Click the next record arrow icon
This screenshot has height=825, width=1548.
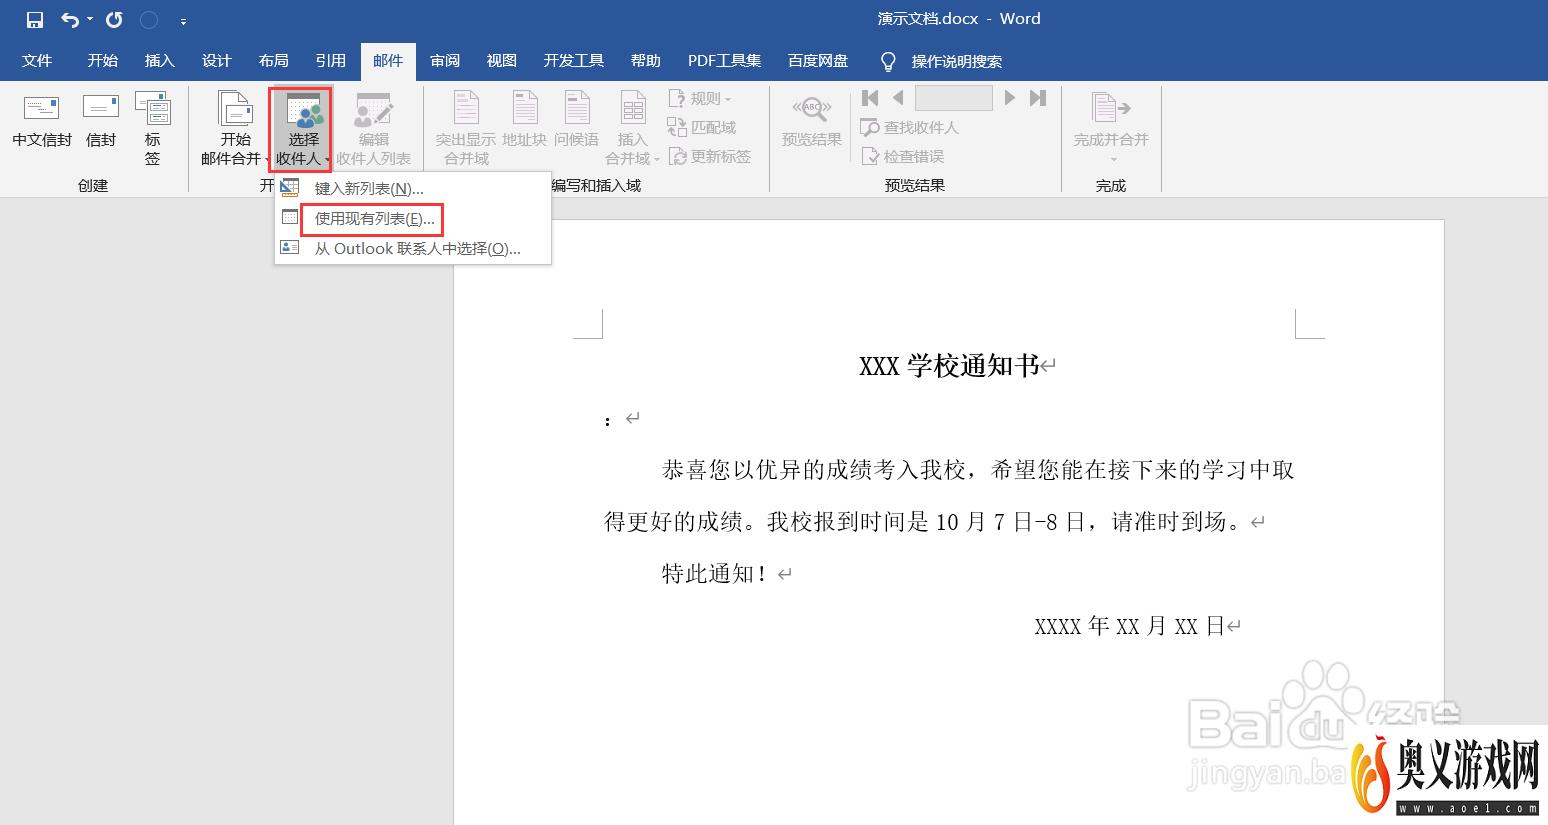coord(1010,98)
